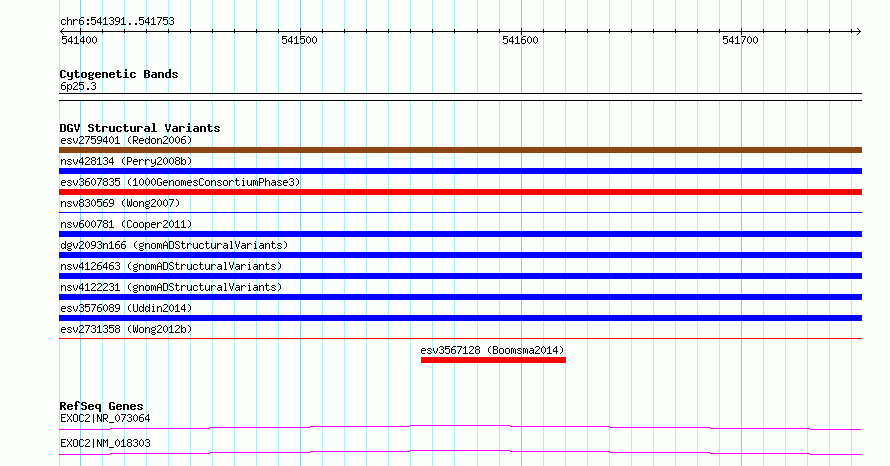Select the EXOC2 NR_073064 magenta gene line
The height and width of the screenshot is (466, 890).
click(x=460, y=427)
